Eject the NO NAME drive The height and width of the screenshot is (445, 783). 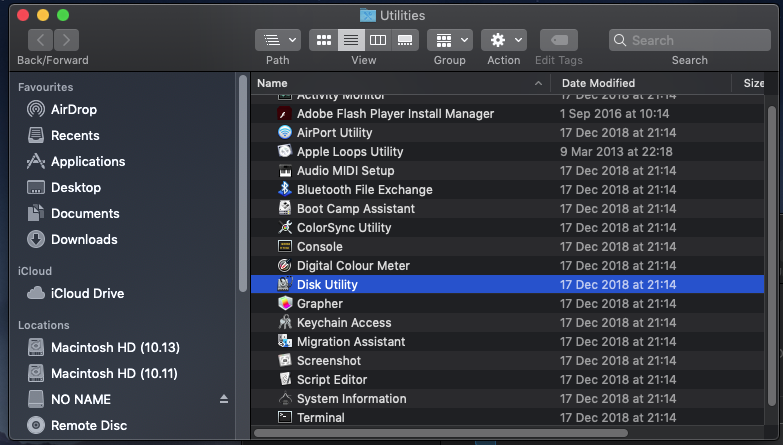(224, 399)
